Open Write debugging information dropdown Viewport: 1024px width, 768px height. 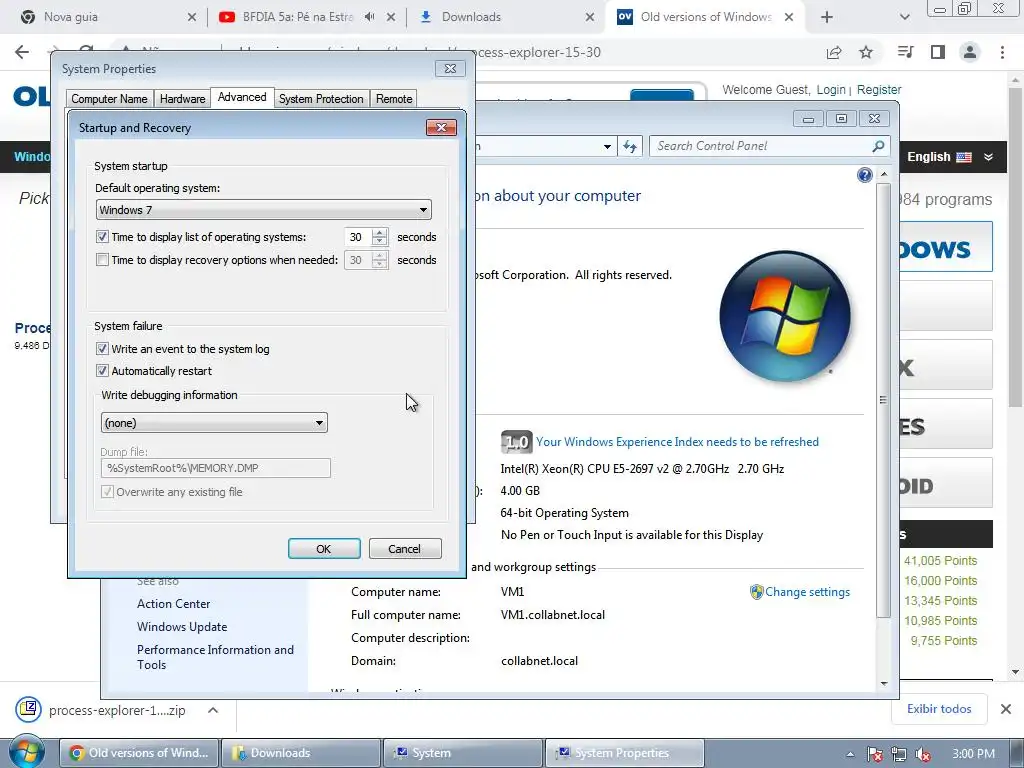coord(214,423)
